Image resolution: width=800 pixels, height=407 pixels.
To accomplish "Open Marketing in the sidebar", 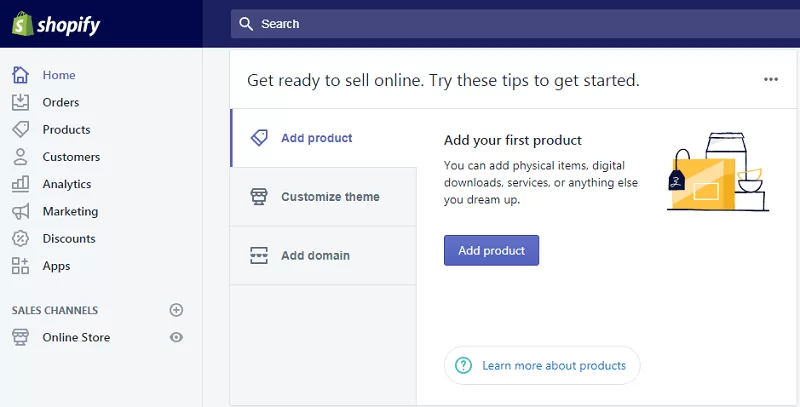I will [x=70, y=211].
